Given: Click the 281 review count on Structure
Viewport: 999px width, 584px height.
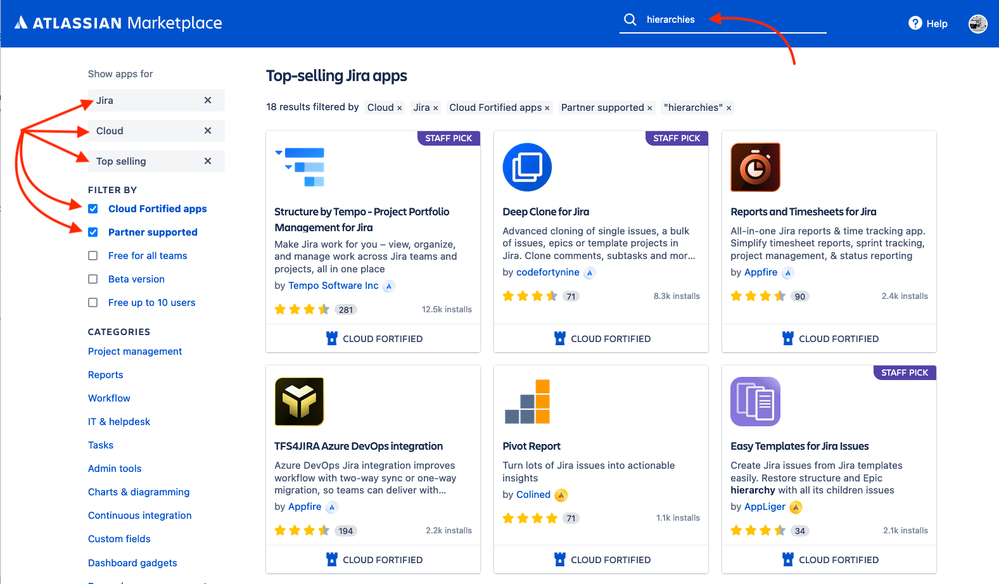Looking at the screenshot, I should 346,310.
